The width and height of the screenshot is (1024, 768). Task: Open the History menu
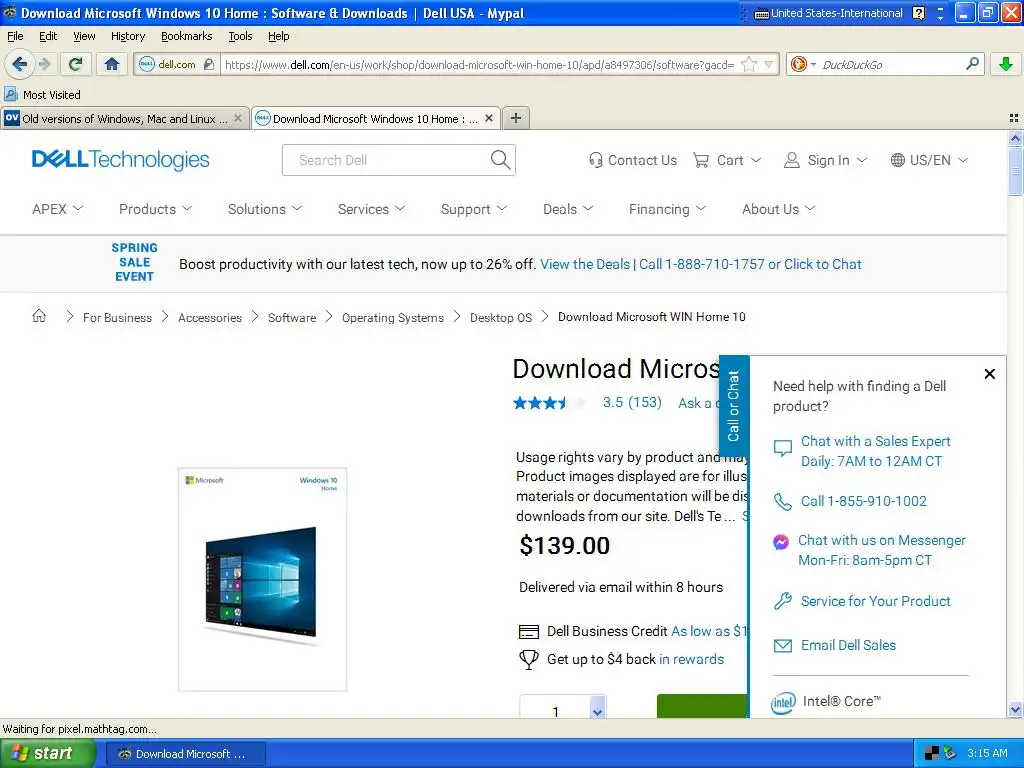(x=128, y=36)
